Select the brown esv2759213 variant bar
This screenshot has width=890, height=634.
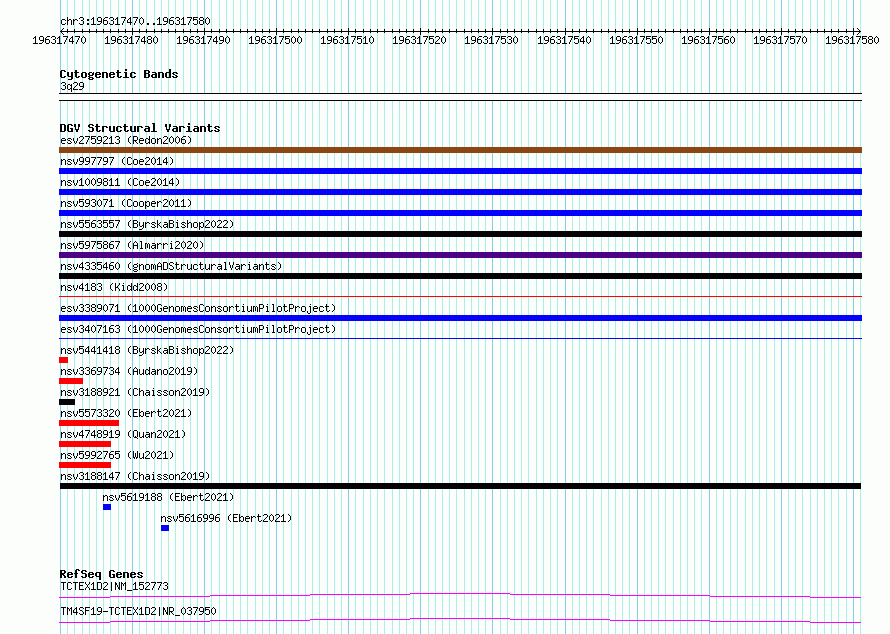460,150
